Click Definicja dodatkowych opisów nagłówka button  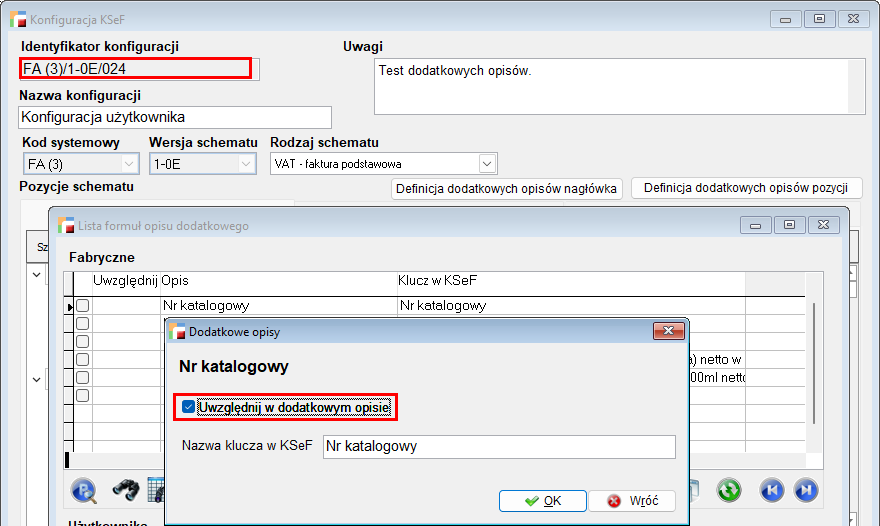pyautogui.click(x=507, y=188)
